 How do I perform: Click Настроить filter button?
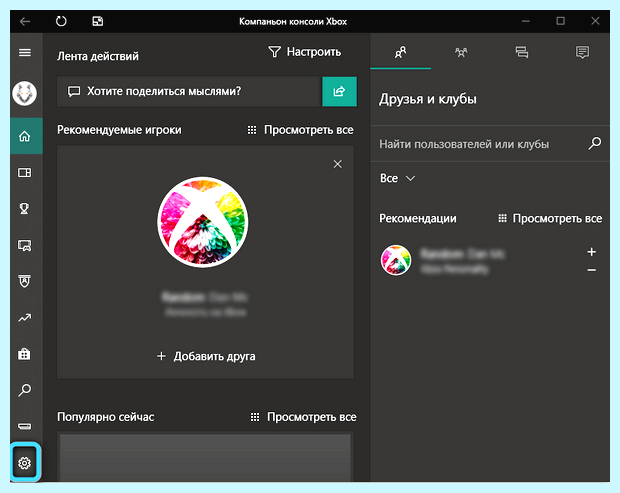point(304,52)
